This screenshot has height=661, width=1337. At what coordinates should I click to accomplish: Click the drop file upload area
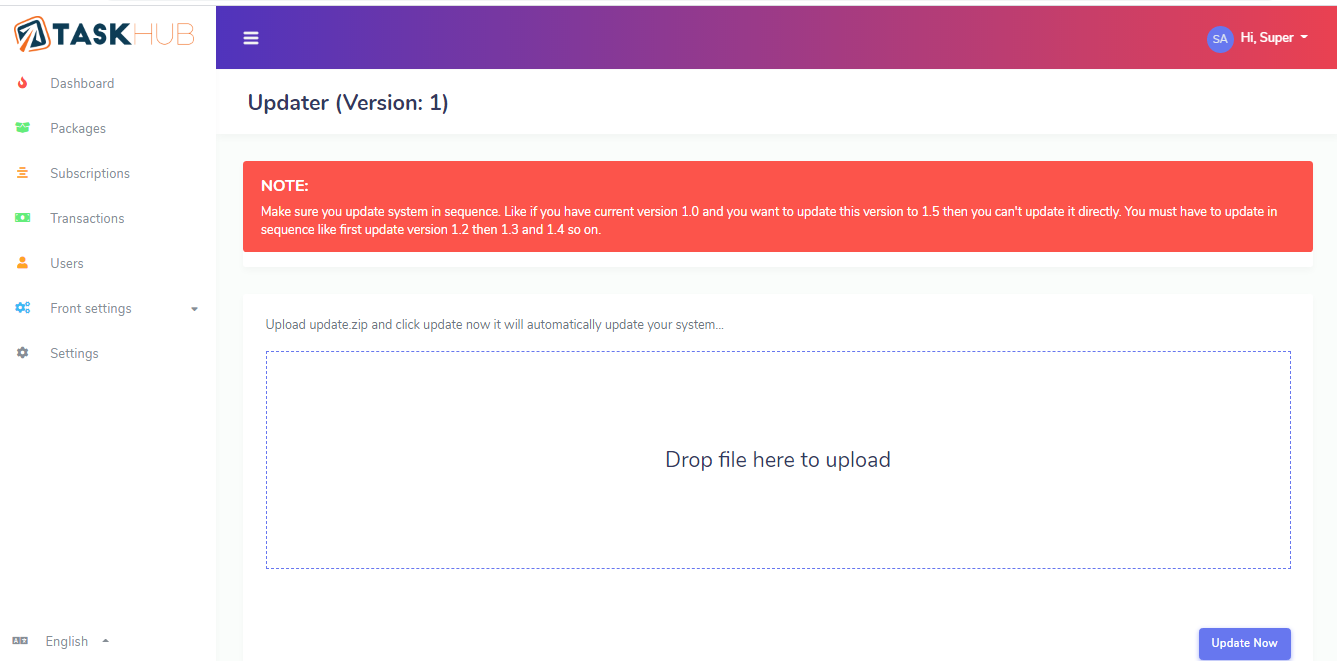click(x=777, y=460)
